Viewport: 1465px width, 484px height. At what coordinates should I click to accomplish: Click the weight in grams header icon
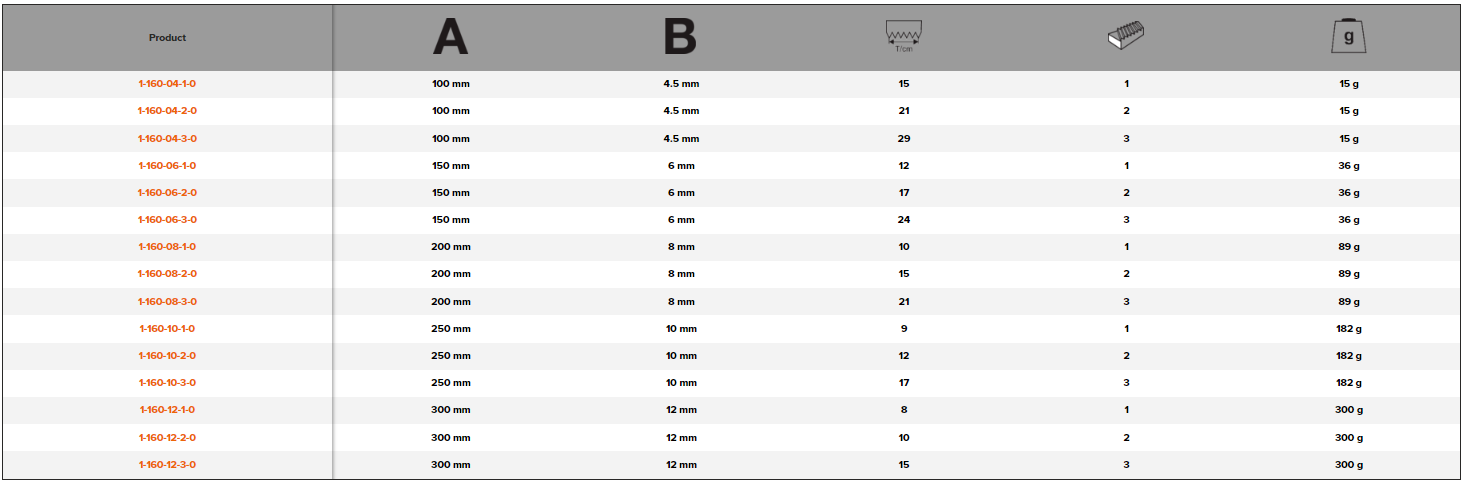pos(1348,37)
